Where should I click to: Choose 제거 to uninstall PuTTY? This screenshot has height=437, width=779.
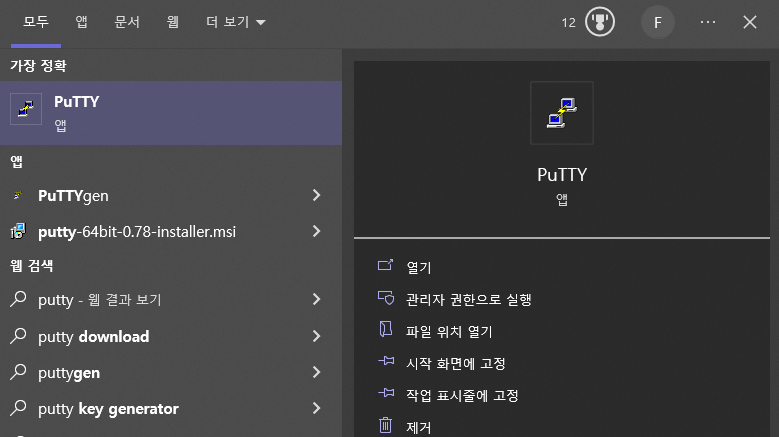(x=419, y=427)
